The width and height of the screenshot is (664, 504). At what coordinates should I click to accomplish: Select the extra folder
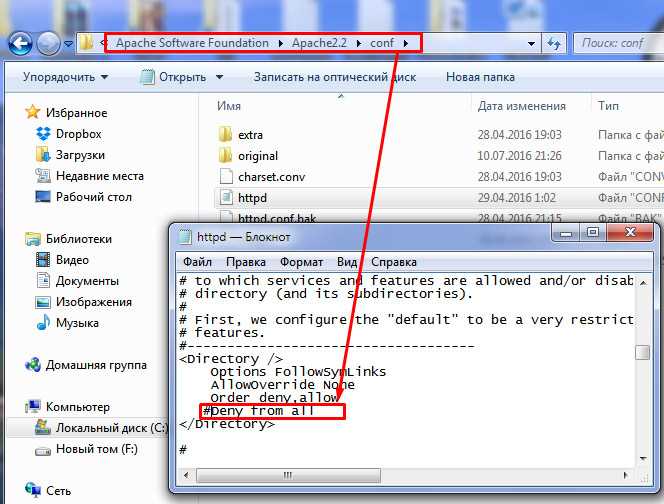coord(251,135)
